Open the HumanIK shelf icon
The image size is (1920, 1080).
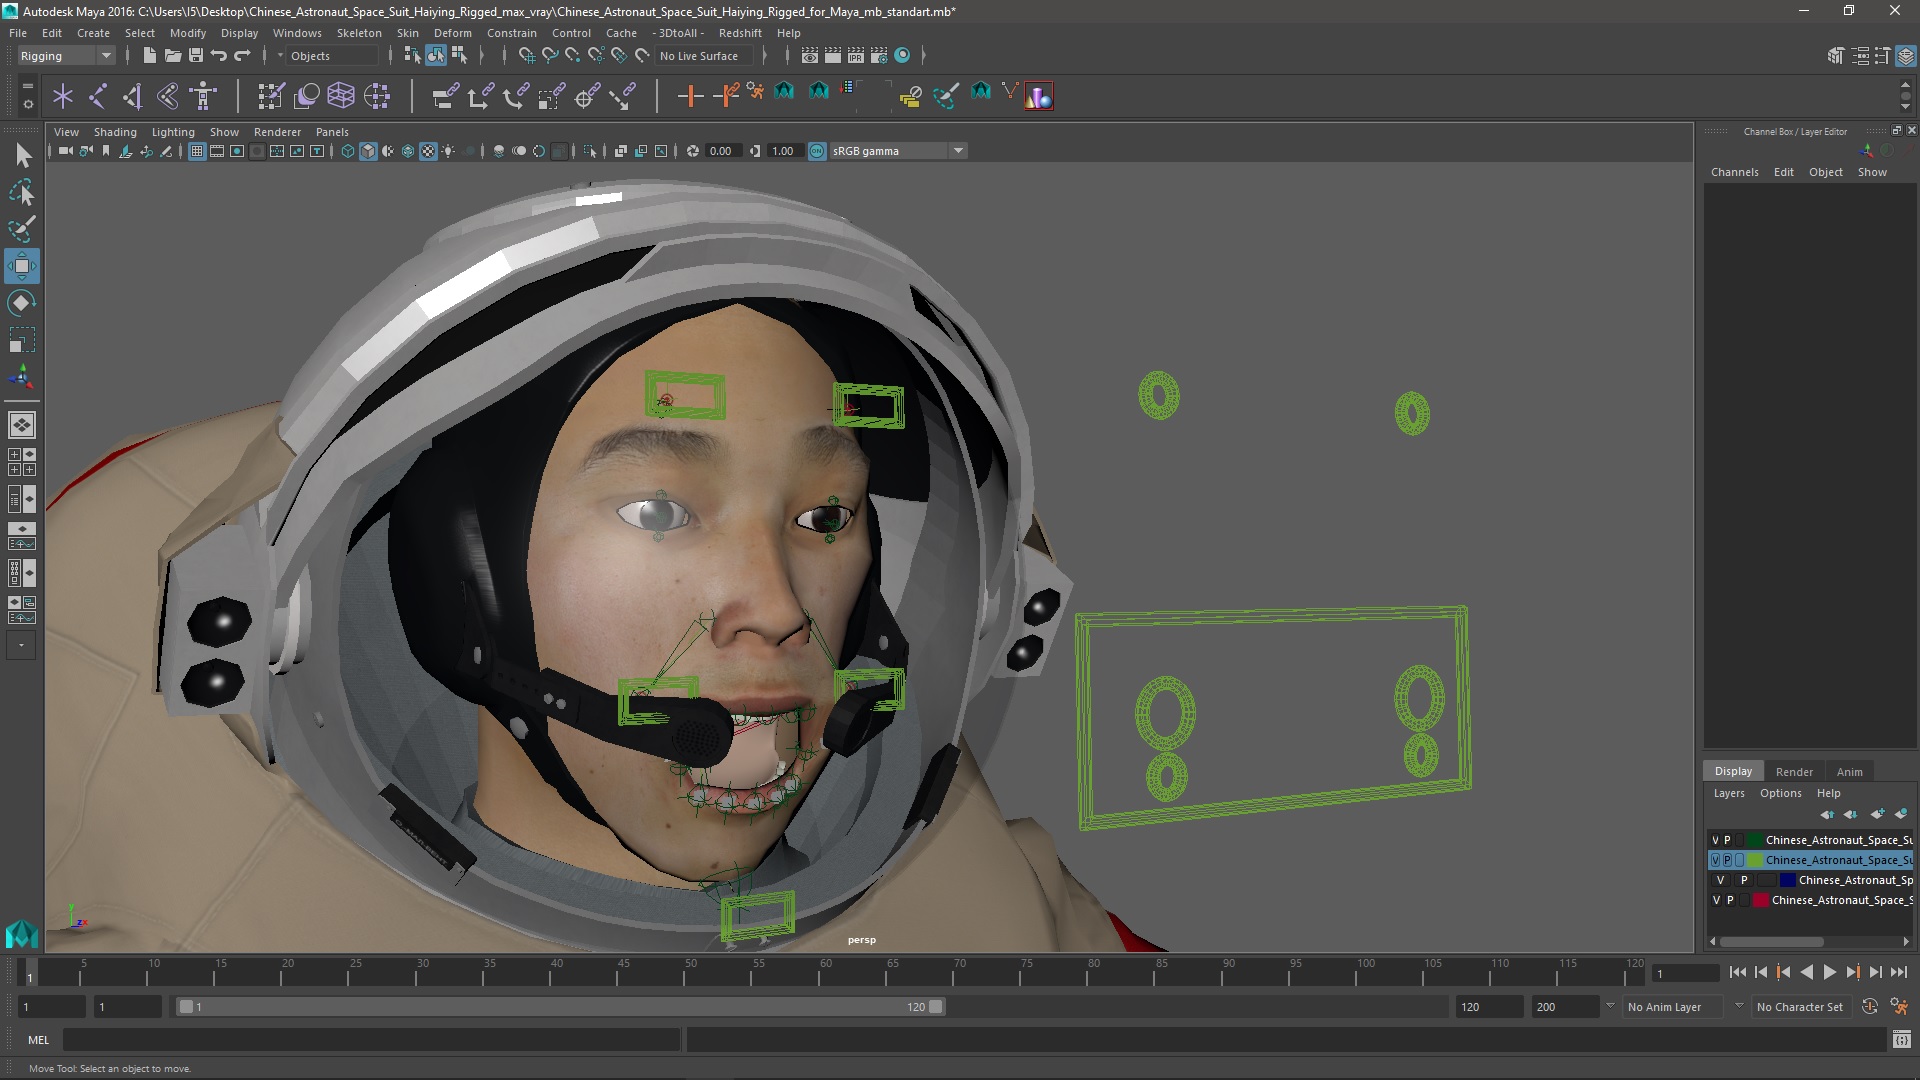[204, 96]
